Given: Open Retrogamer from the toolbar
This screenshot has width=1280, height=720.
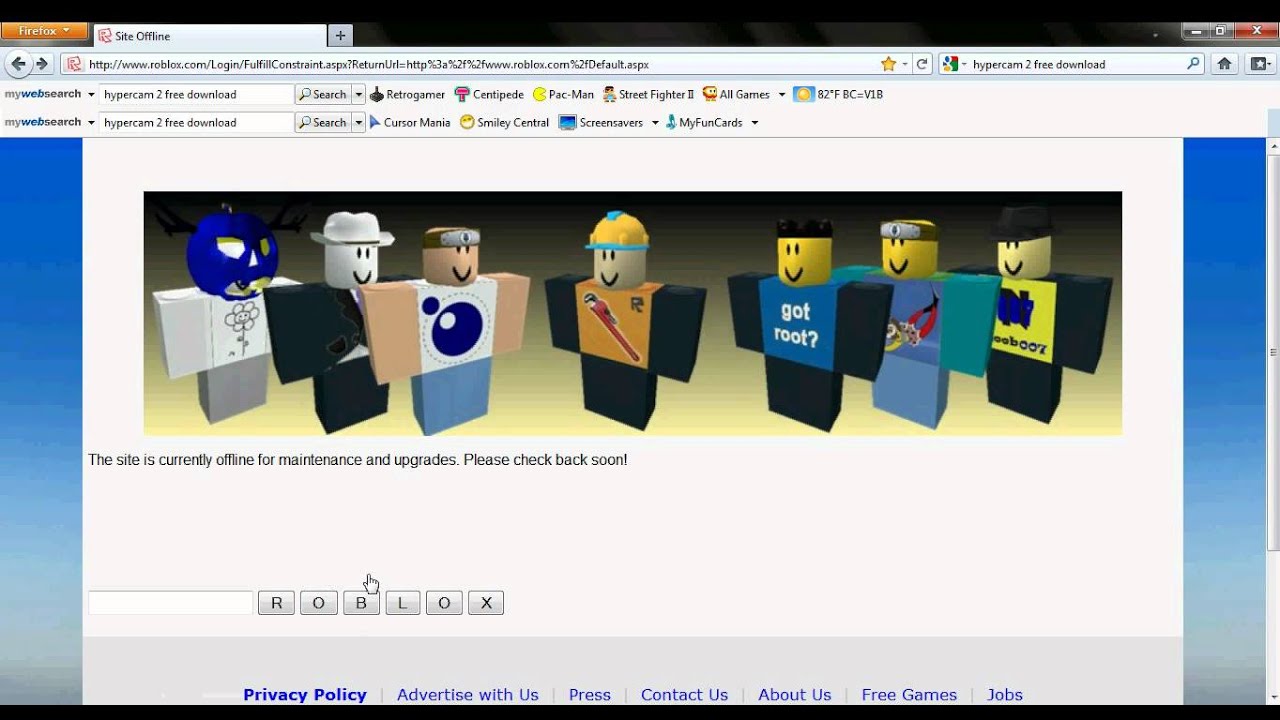Looking at the screenshot, I should 407,94.
